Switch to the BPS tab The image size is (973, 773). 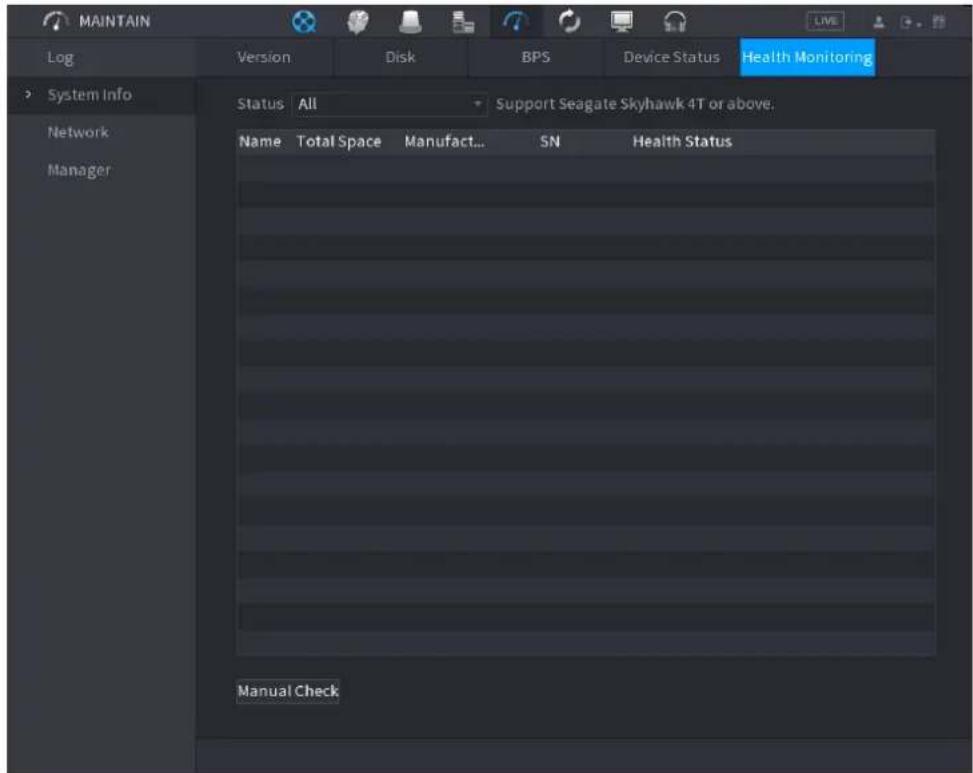click(x=536, y=57)
